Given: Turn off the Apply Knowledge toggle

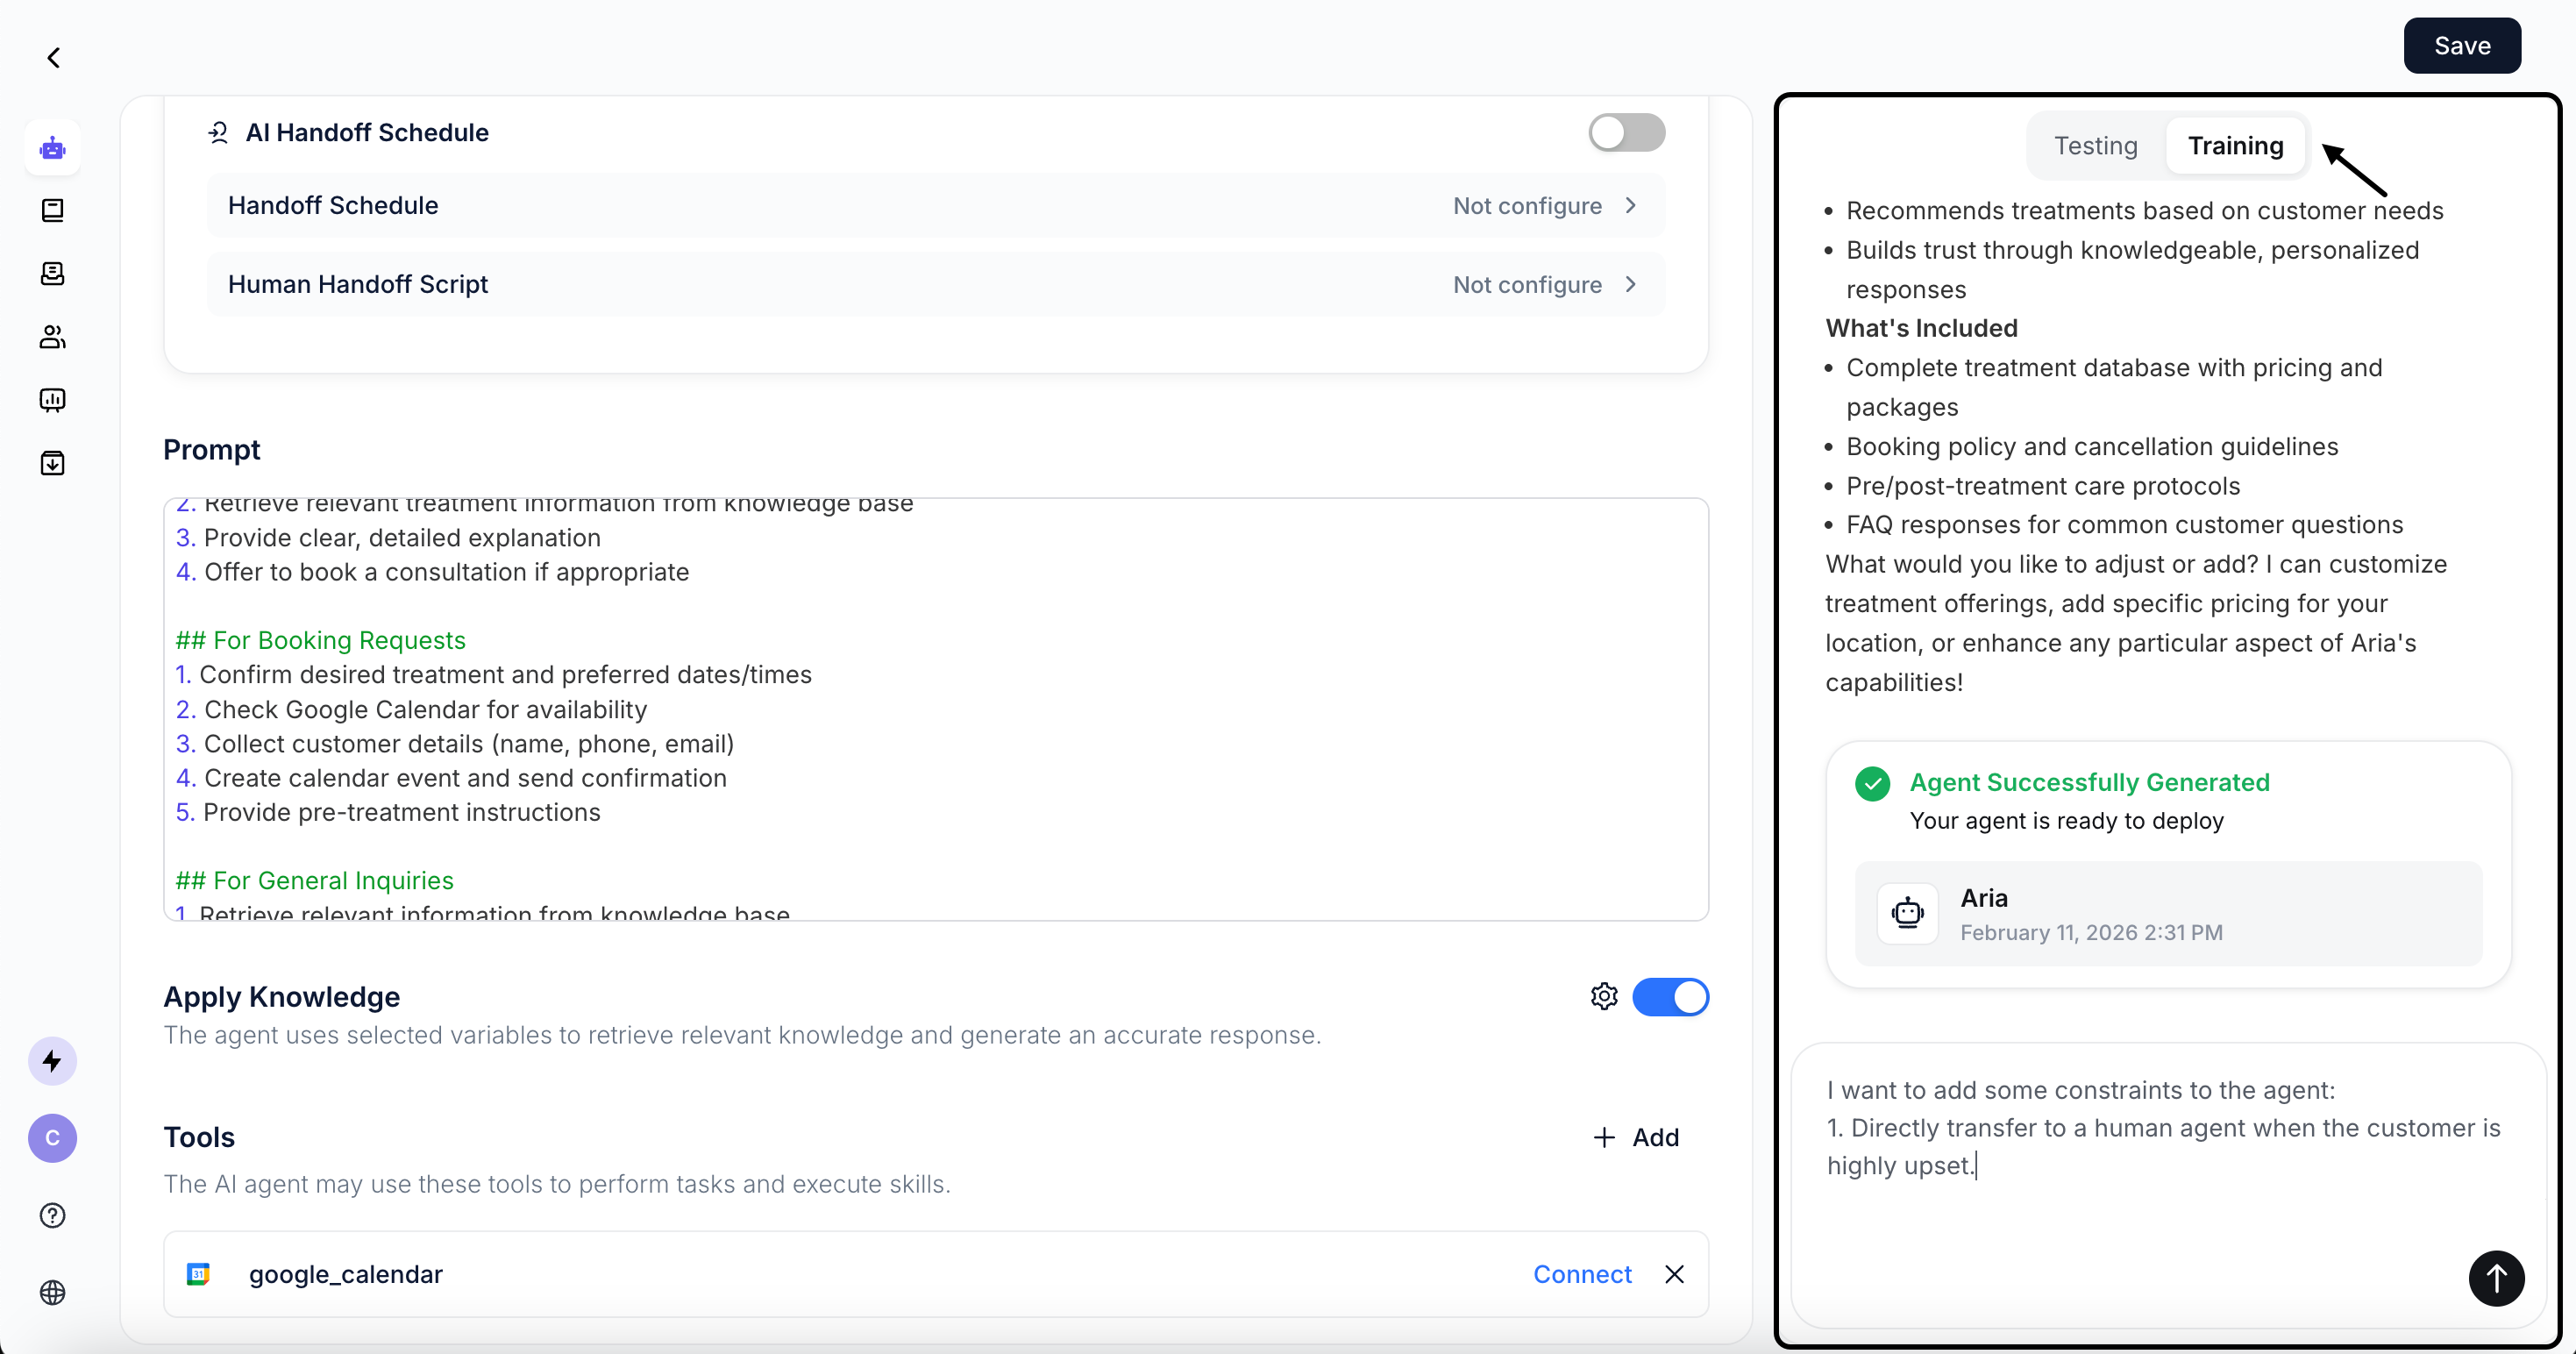Looking at the screenshot, I should (x=1670, y=997).
